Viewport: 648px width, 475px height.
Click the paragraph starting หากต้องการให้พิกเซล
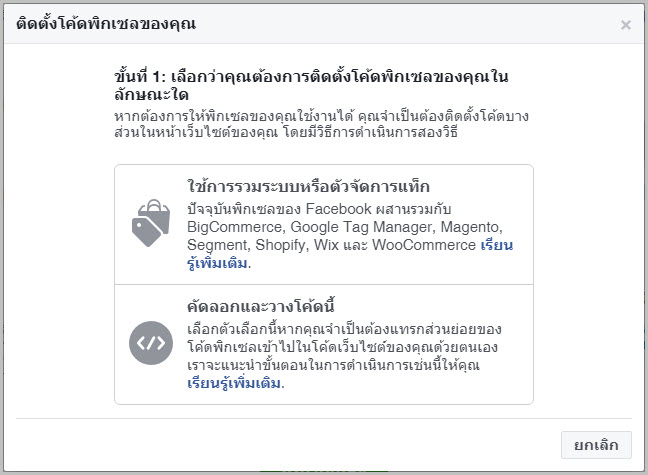322,124
